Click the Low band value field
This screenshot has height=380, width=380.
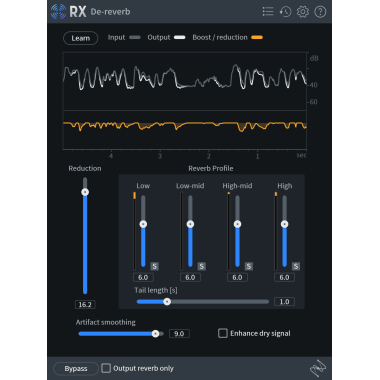pyautogui.click(x=143, y=277)
